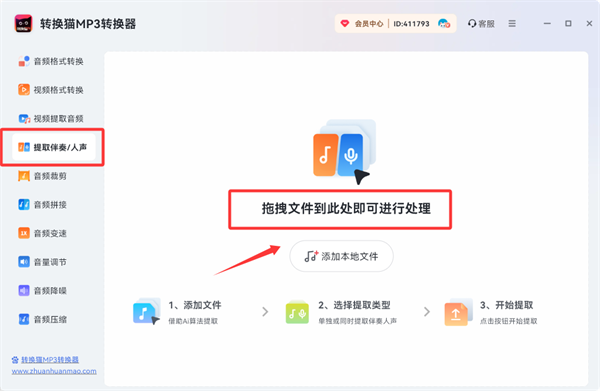Click step 2 选择提取类型 icon
The image size is (600, 391).
(297, 312)
